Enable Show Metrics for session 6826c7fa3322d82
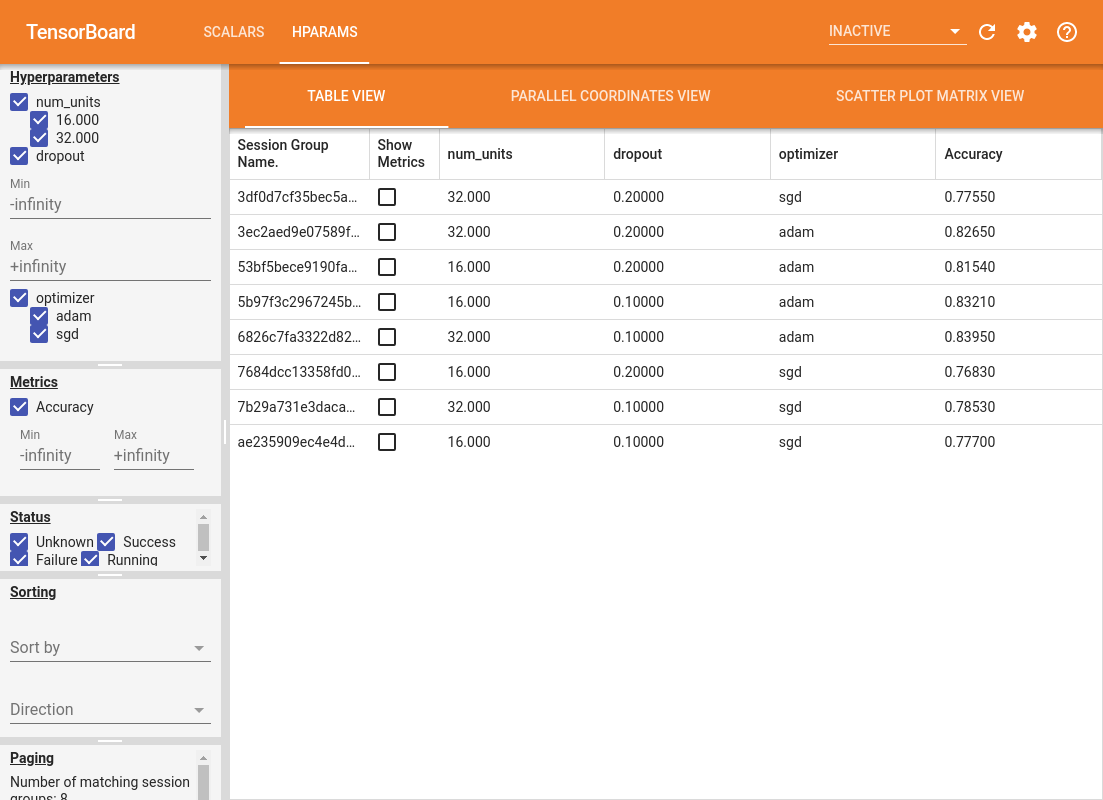 pos(387,337)
